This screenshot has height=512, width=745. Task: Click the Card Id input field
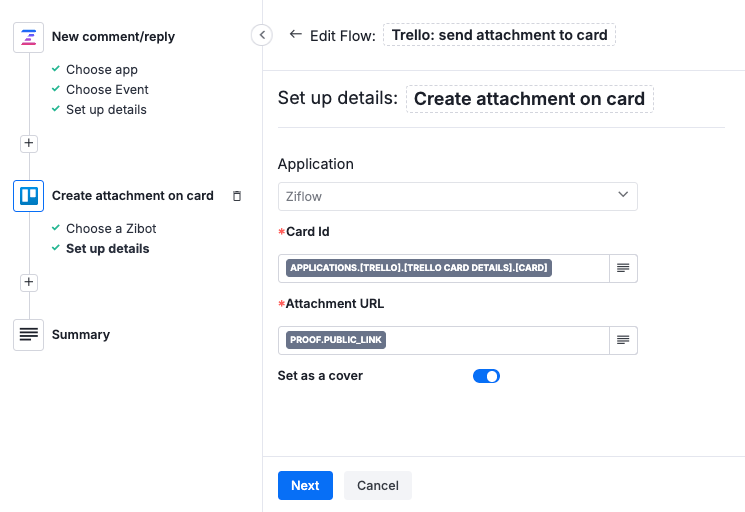(x=444, y=268)
